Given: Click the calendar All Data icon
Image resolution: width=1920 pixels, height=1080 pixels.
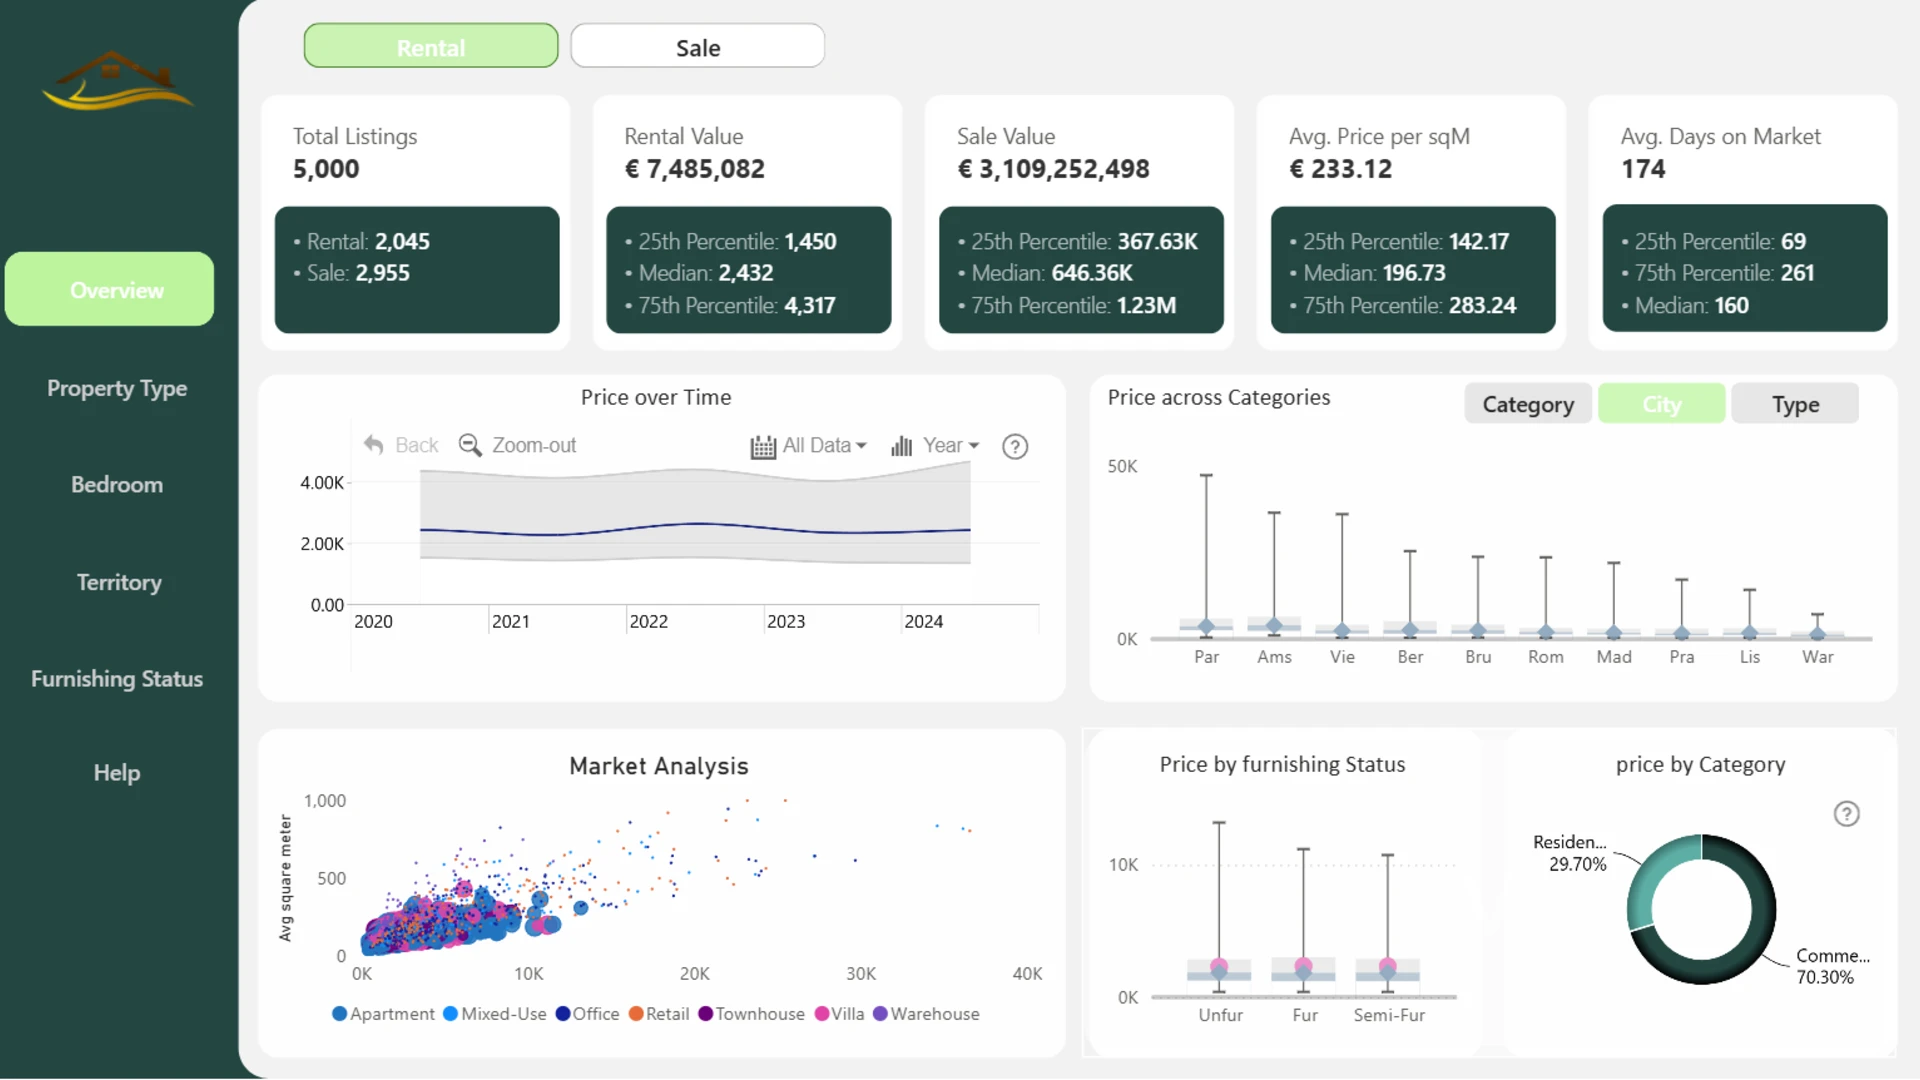Looking at the screenshot, I should [x=763, y=446].
